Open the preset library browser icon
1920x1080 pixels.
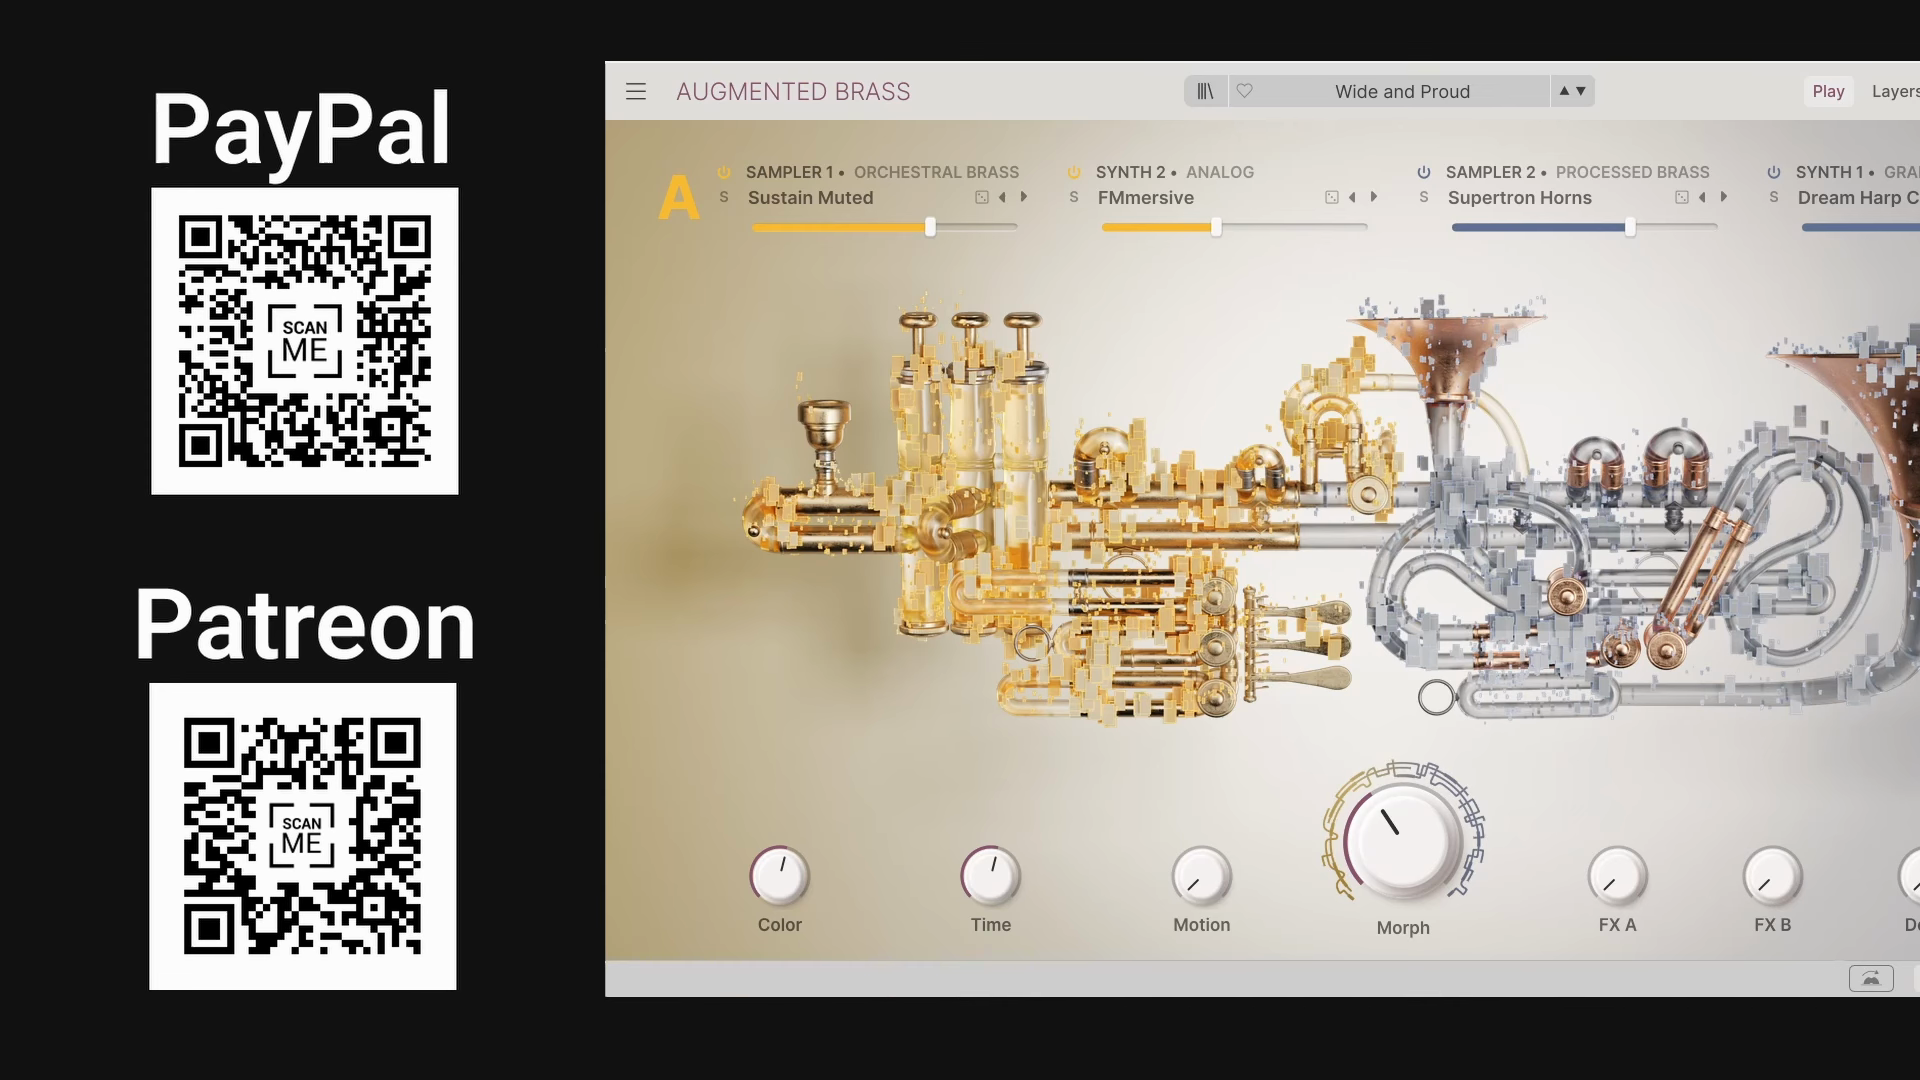coord(1205,91)
